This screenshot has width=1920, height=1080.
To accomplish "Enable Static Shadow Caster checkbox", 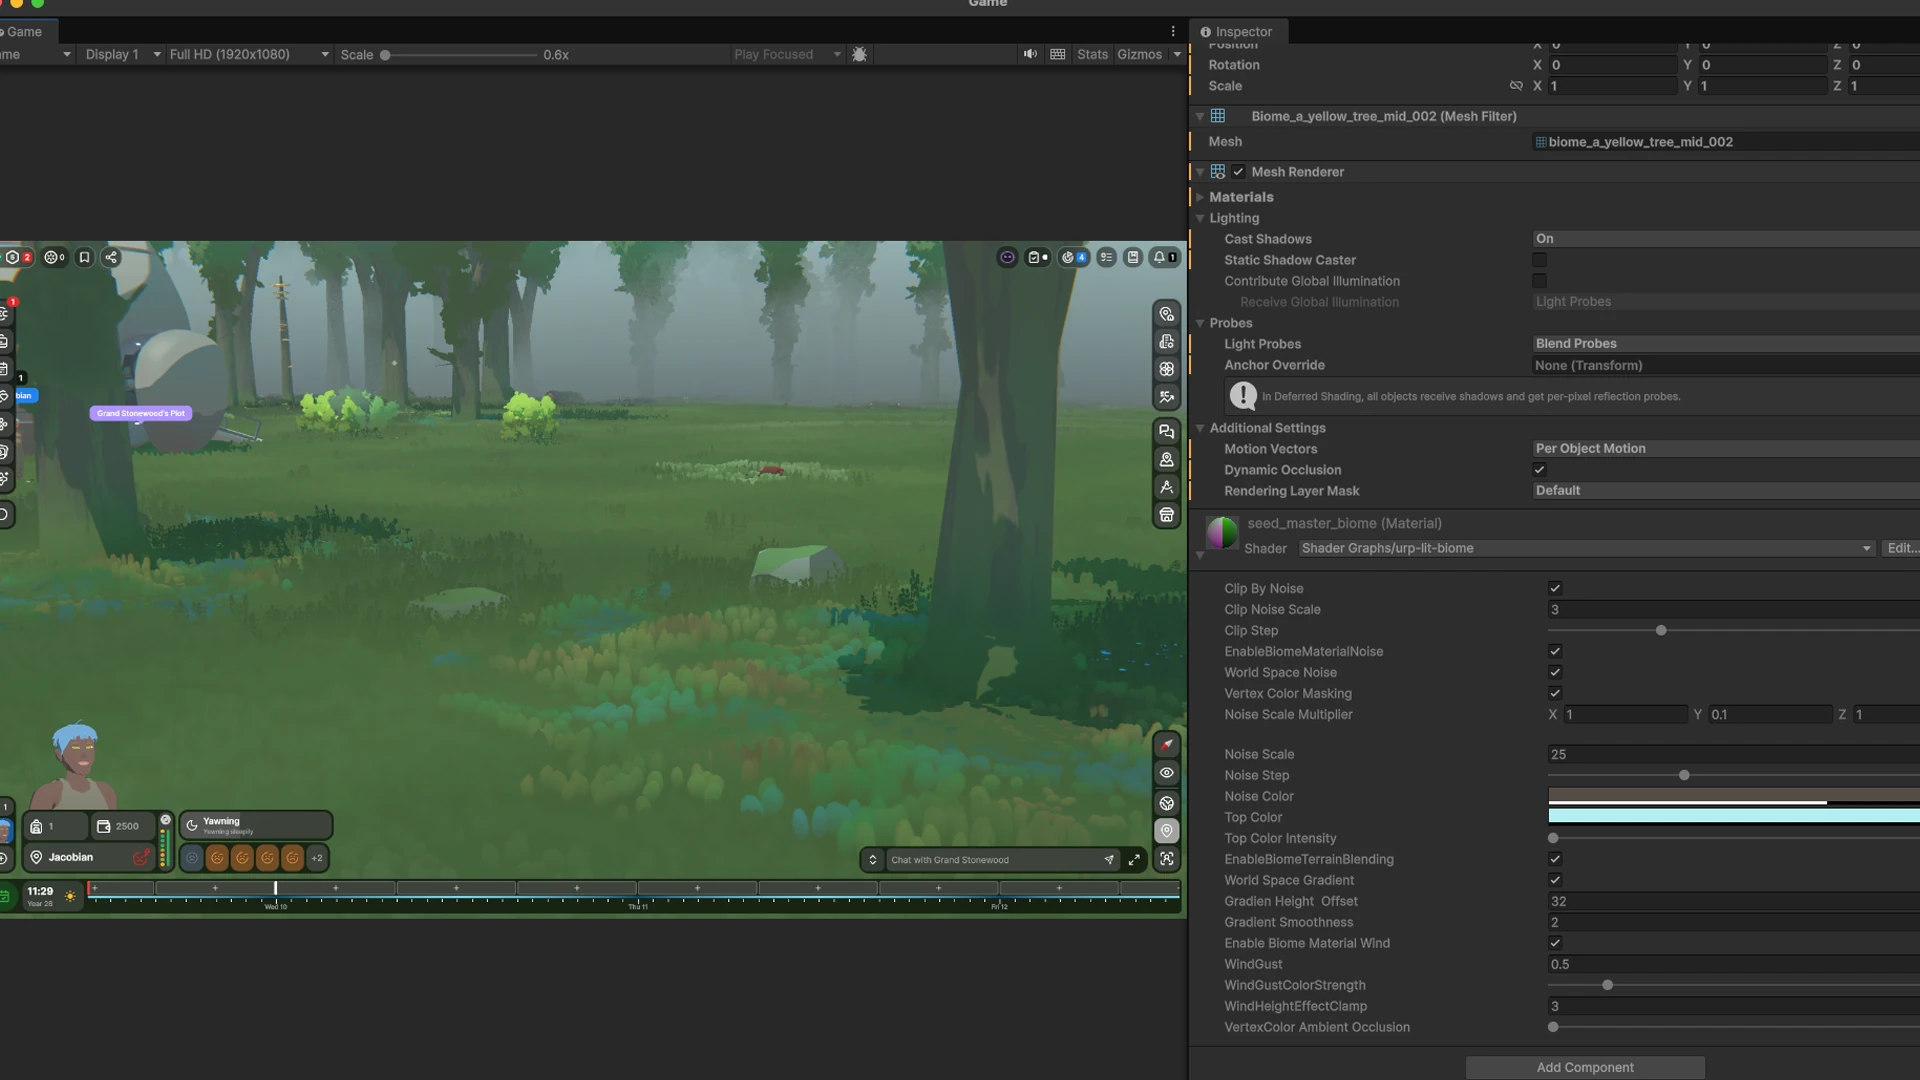I will coord(1539,260).
